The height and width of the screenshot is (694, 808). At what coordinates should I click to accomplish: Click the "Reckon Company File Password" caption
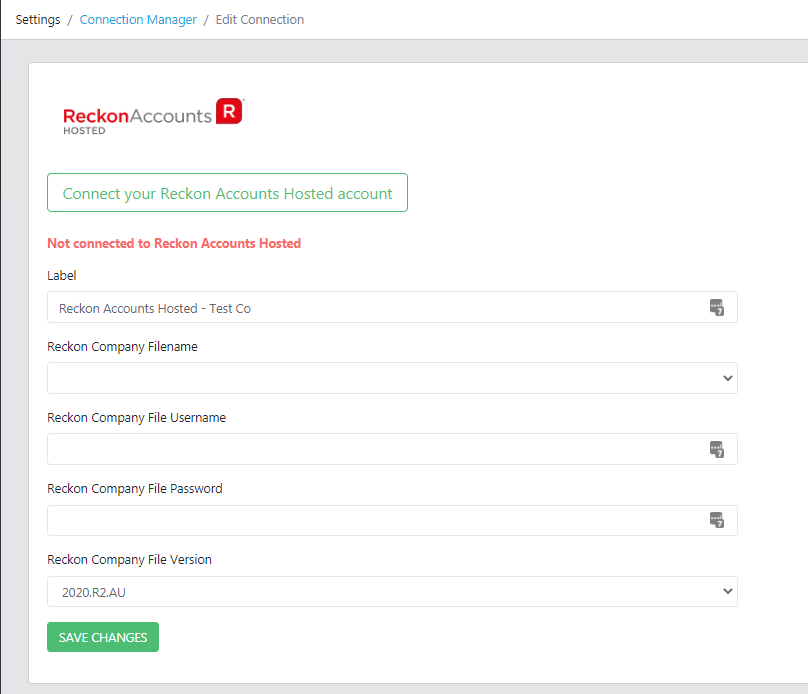(x=135, y=489)
